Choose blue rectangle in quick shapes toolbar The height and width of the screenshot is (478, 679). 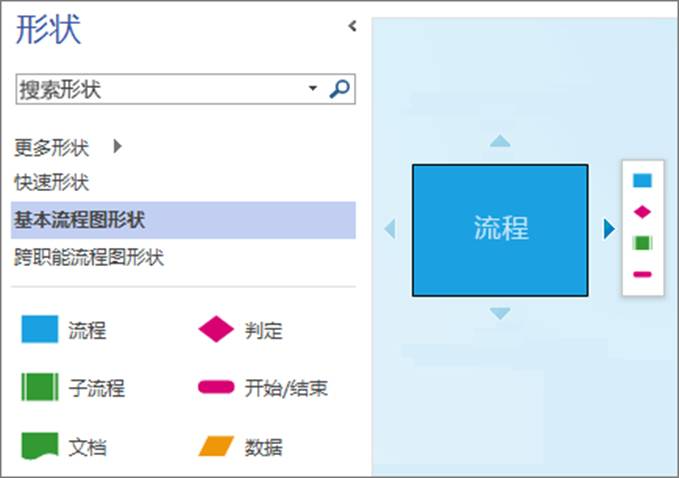point(642,181)
